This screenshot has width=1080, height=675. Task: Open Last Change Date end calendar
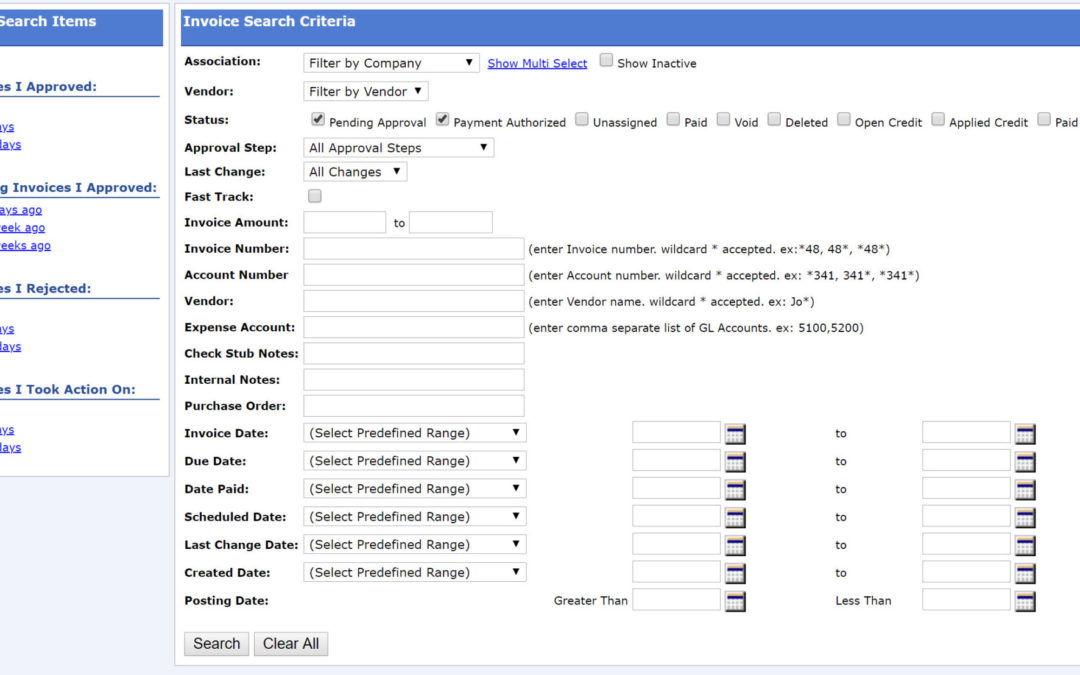pos(1025,546)
